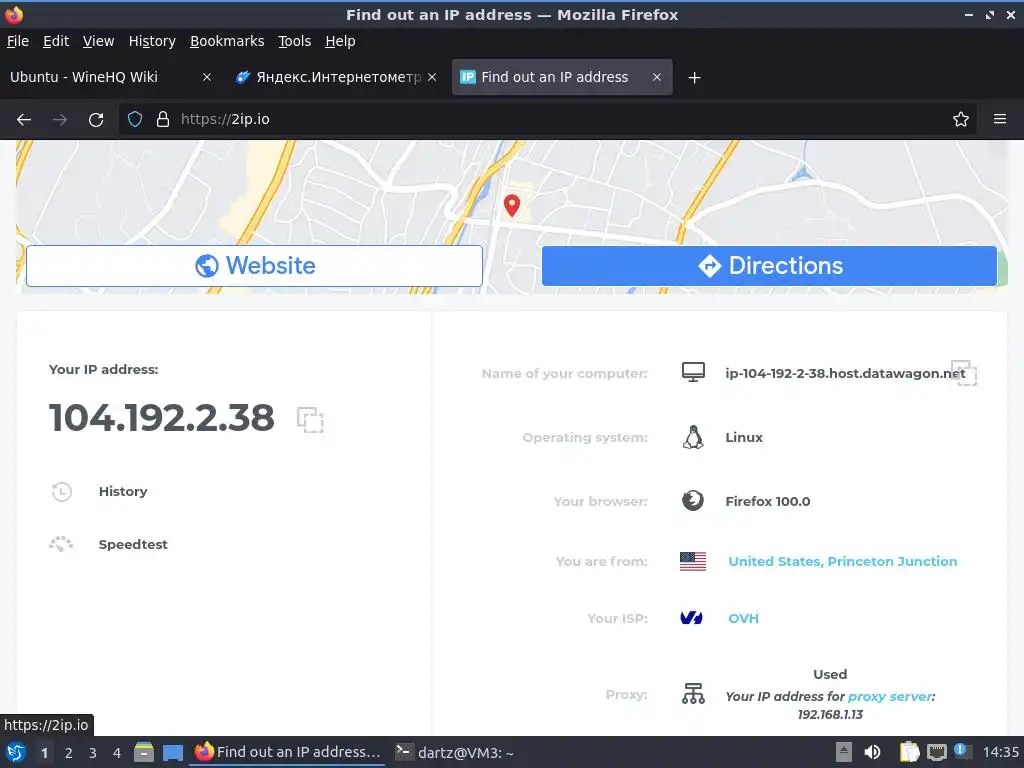Bookmark this page with the star
Image resolution: width=1024 pixels, height=768 pixels.
click(960, 119)
